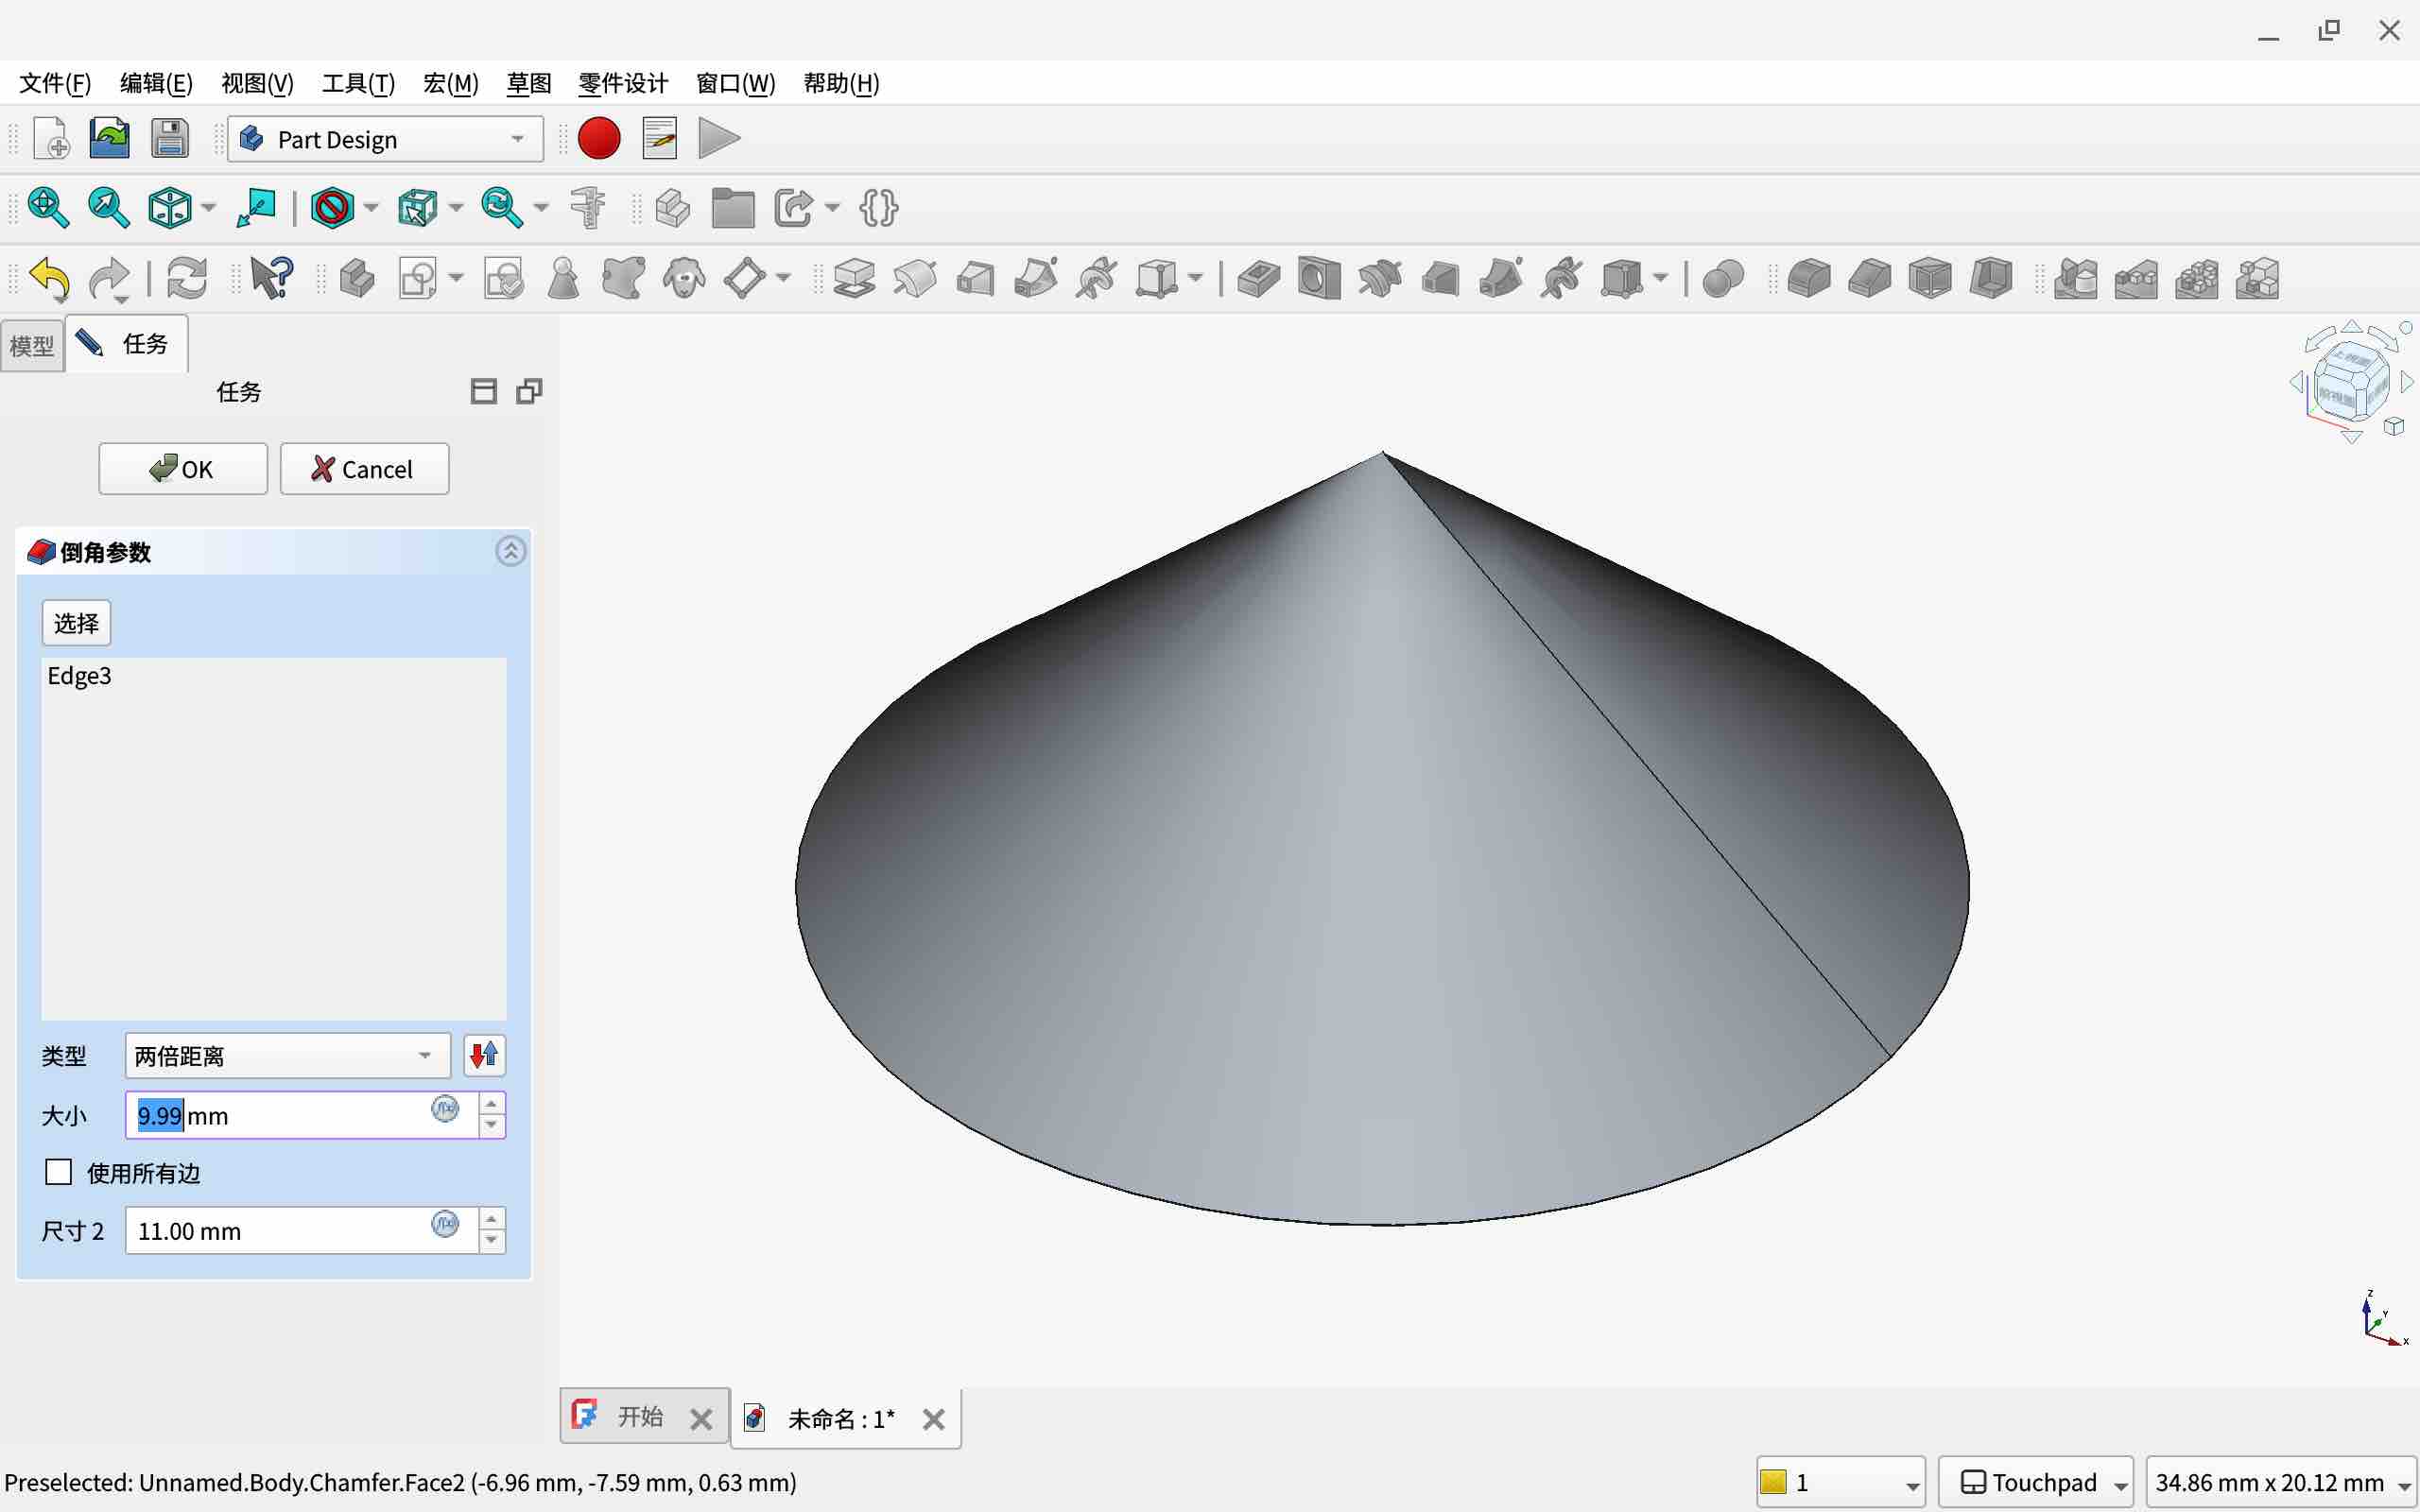Open the Part Design workbench dropdown

(385, 139)
